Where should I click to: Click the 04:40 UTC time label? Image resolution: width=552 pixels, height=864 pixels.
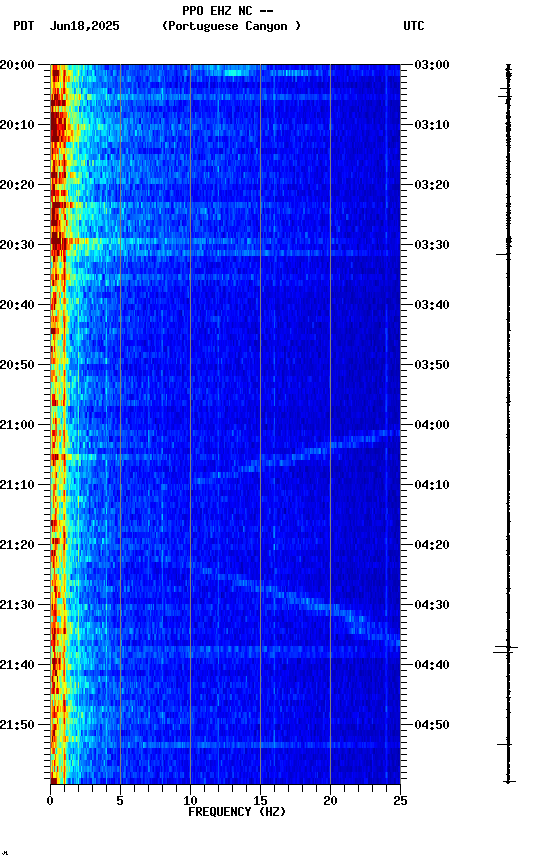pyautogui.click(x=432, y=666)
